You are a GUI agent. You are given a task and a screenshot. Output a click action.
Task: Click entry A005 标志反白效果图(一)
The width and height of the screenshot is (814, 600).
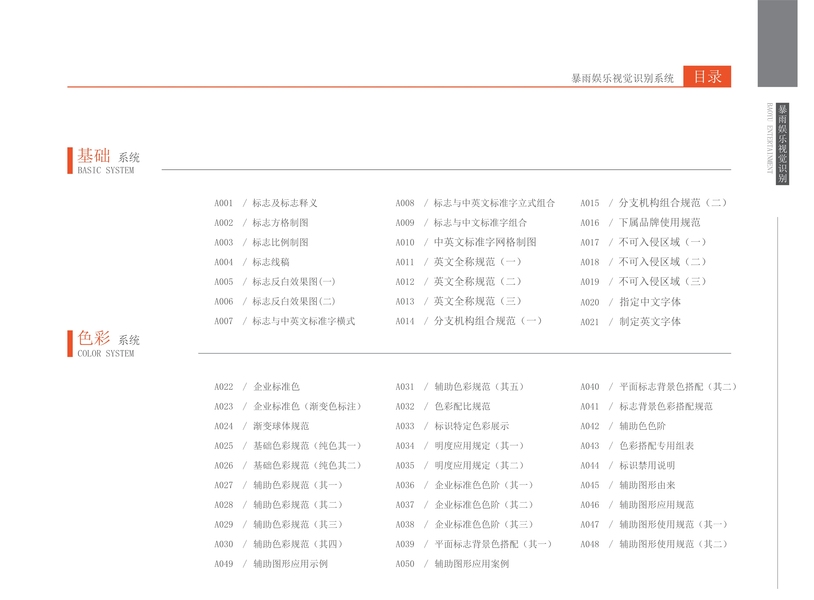[x=275, y=282]
